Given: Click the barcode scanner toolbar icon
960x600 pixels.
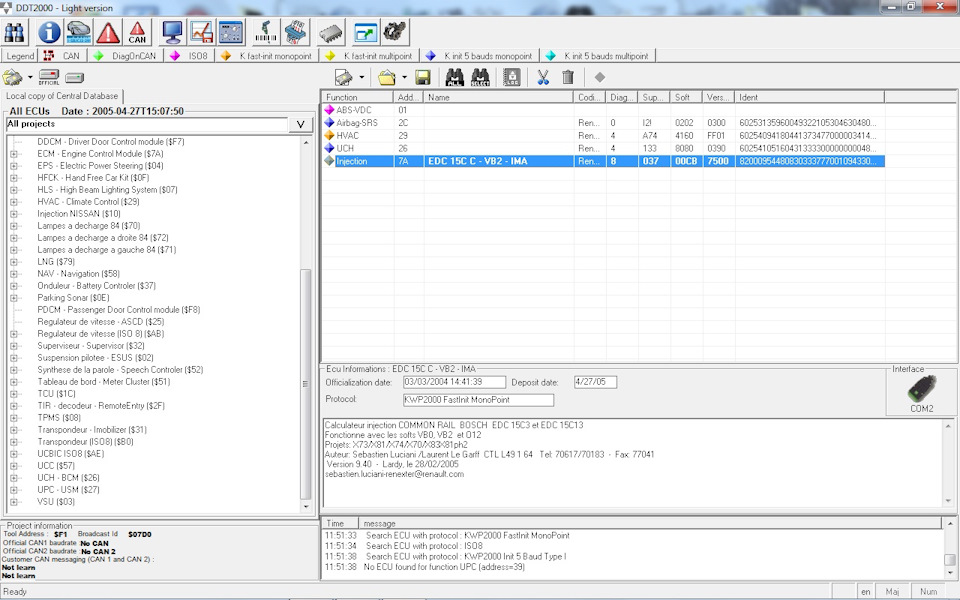Looking at the screenshot, I should point(266,32).
